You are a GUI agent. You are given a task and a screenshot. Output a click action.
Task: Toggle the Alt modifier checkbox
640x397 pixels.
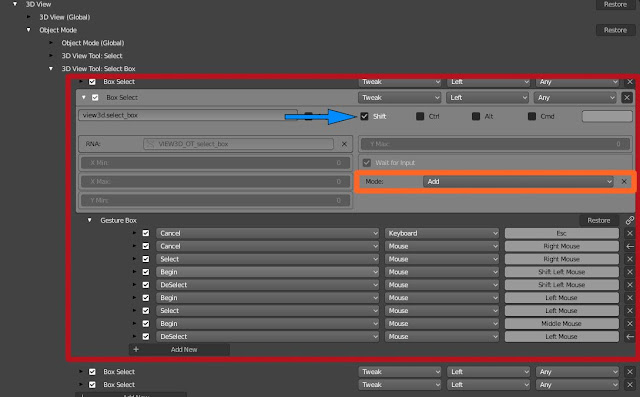point(476,116)
